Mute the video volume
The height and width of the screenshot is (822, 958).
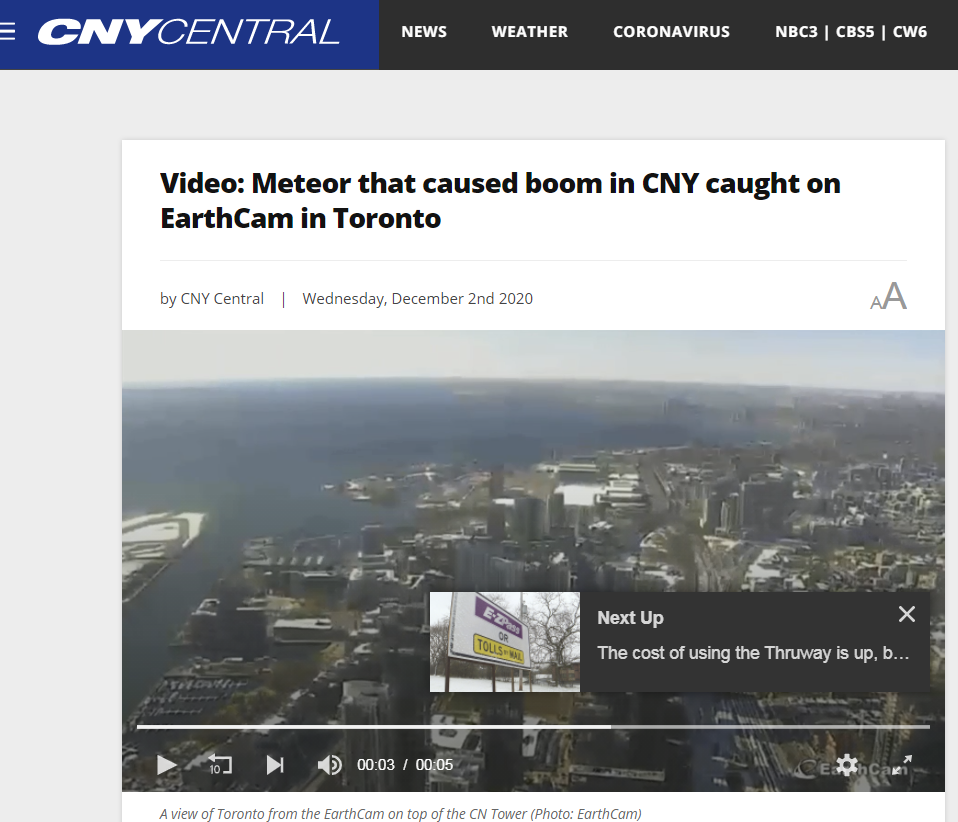pyautogui.click(x=330, y=765)
